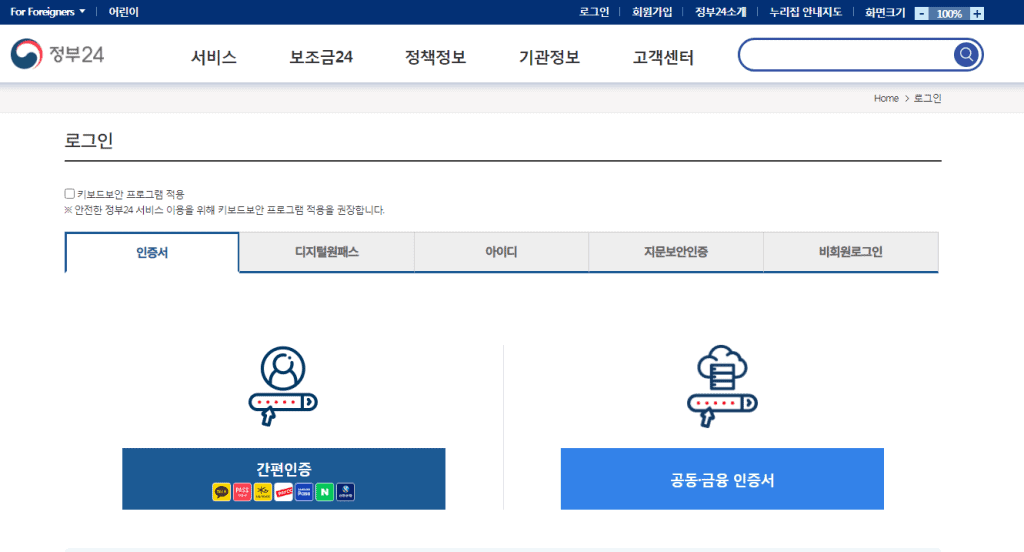Click the top 로그인 link
The width and height of the screenshot is (1024, 552).
click(594, 12)
